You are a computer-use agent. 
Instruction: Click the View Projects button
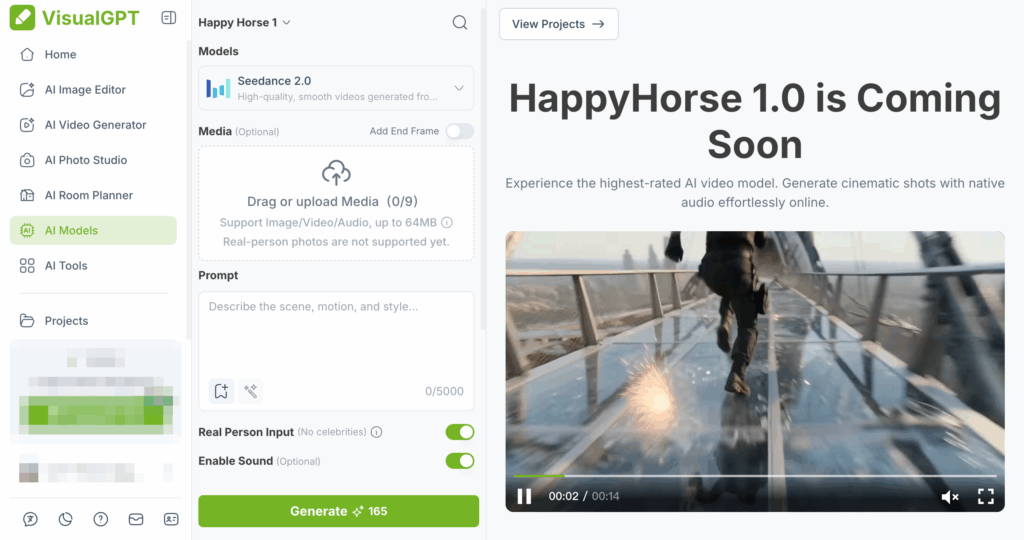[558, 24]
